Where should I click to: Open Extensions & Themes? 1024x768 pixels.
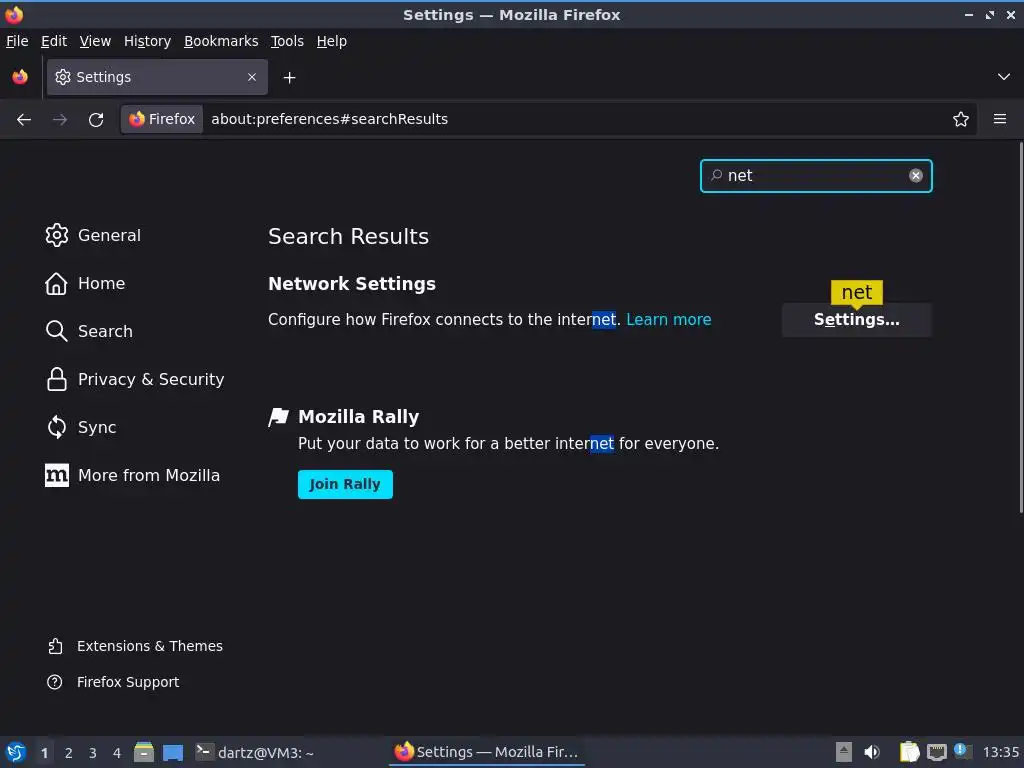tap(135, 646)
